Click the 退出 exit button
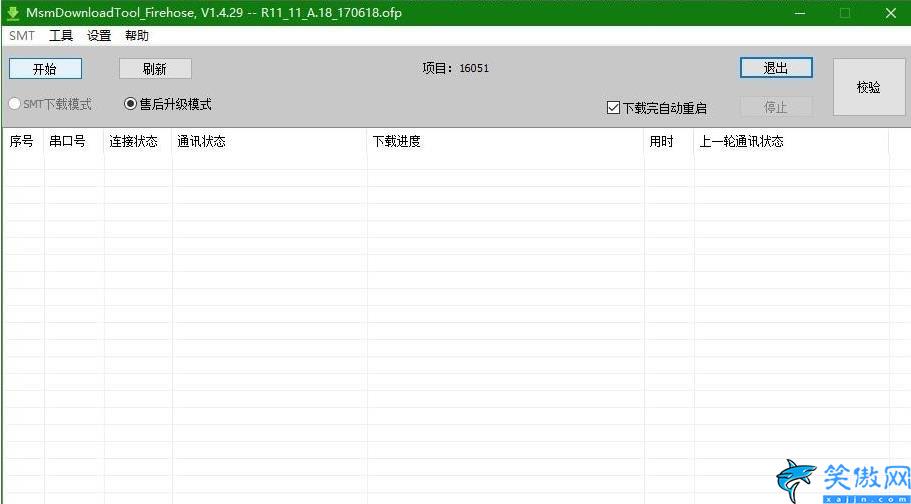This screenshot has height=504, width=911. (x=776, y=67)
